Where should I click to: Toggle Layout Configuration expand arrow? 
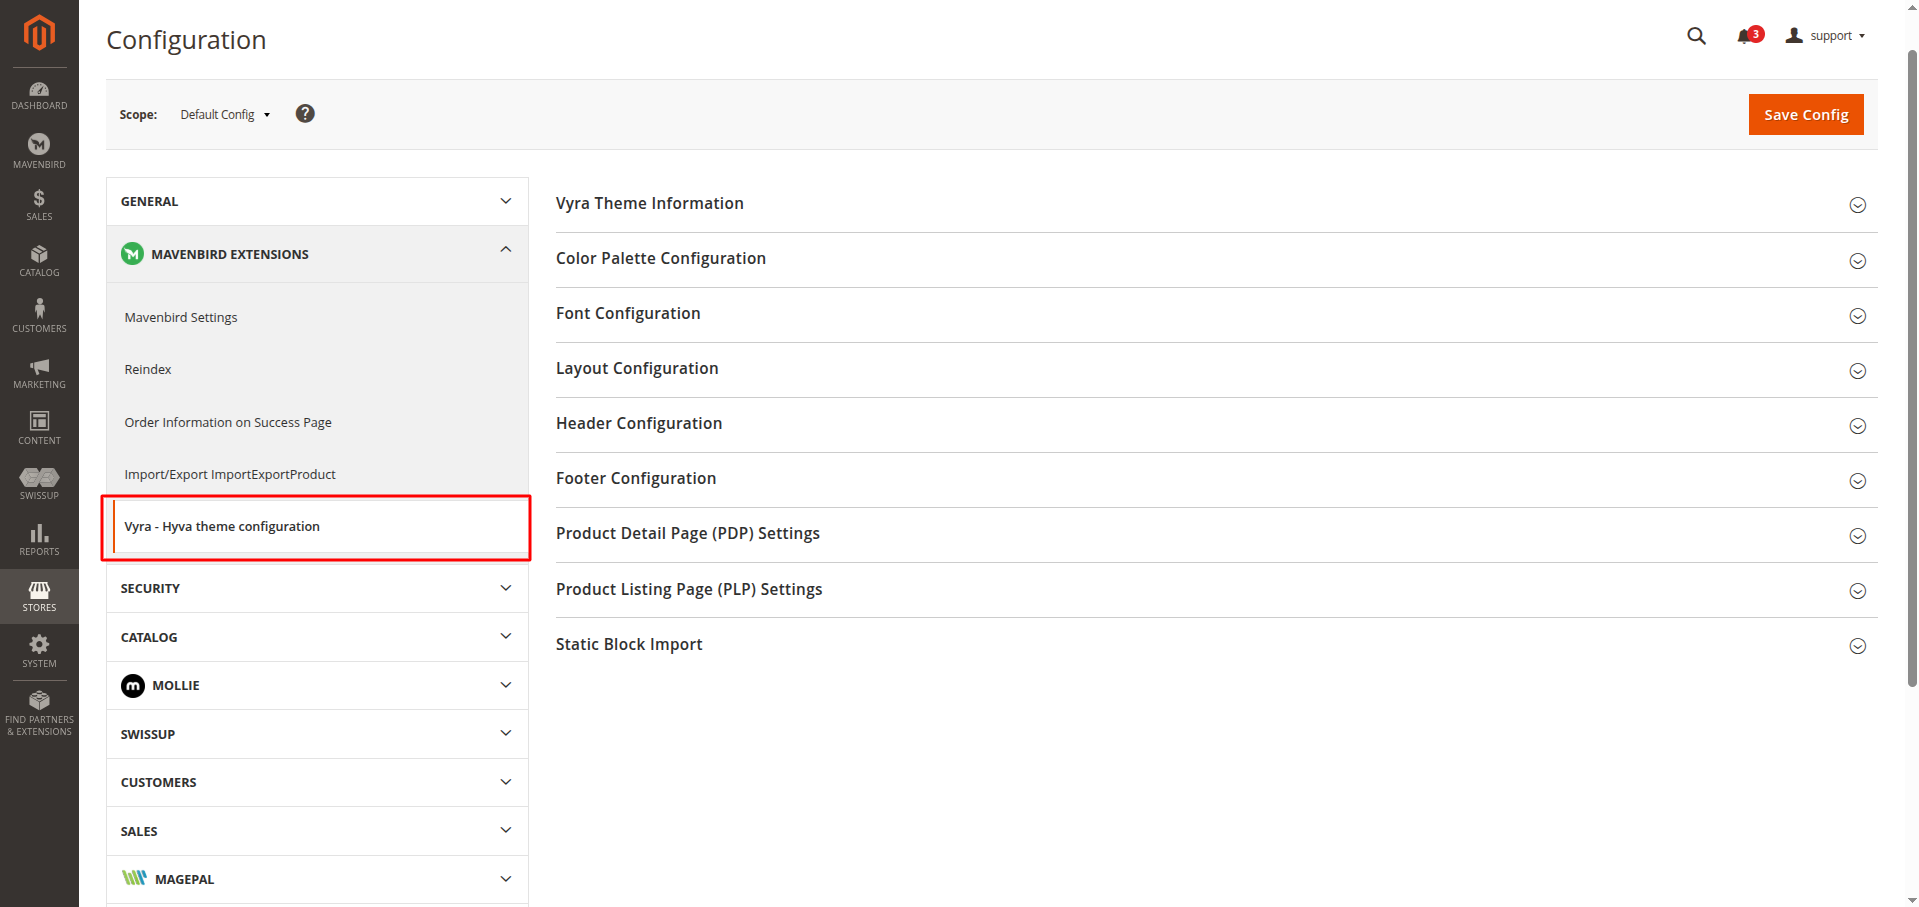(x=1857, y=371)
